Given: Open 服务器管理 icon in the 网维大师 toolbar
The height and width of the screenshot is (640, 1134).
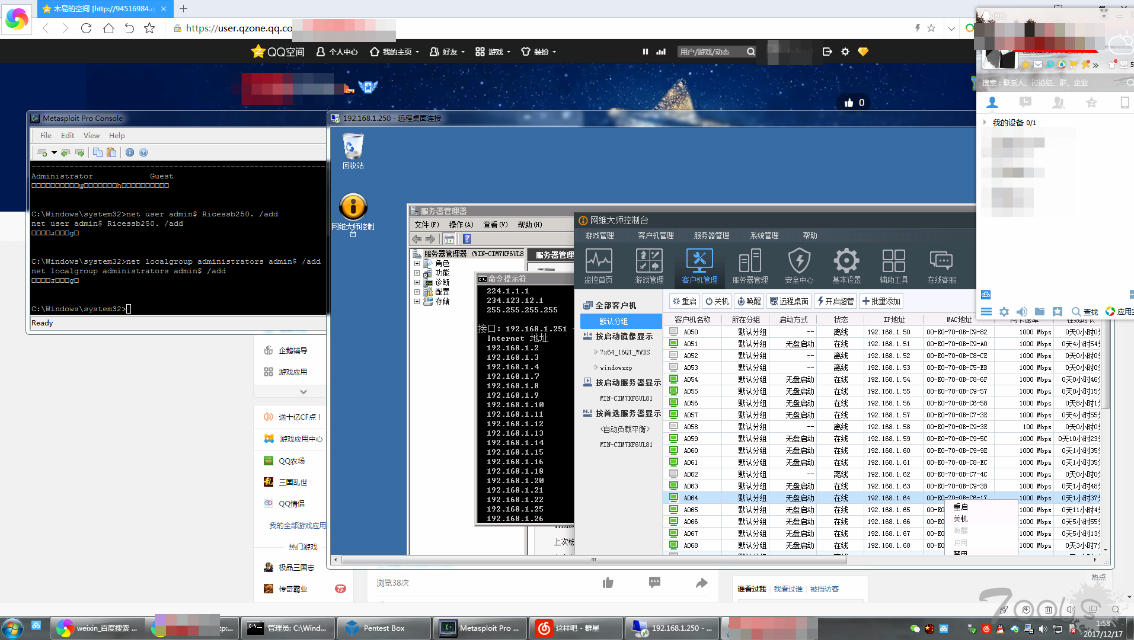Looking at the screenshot, I should [749, 265].
